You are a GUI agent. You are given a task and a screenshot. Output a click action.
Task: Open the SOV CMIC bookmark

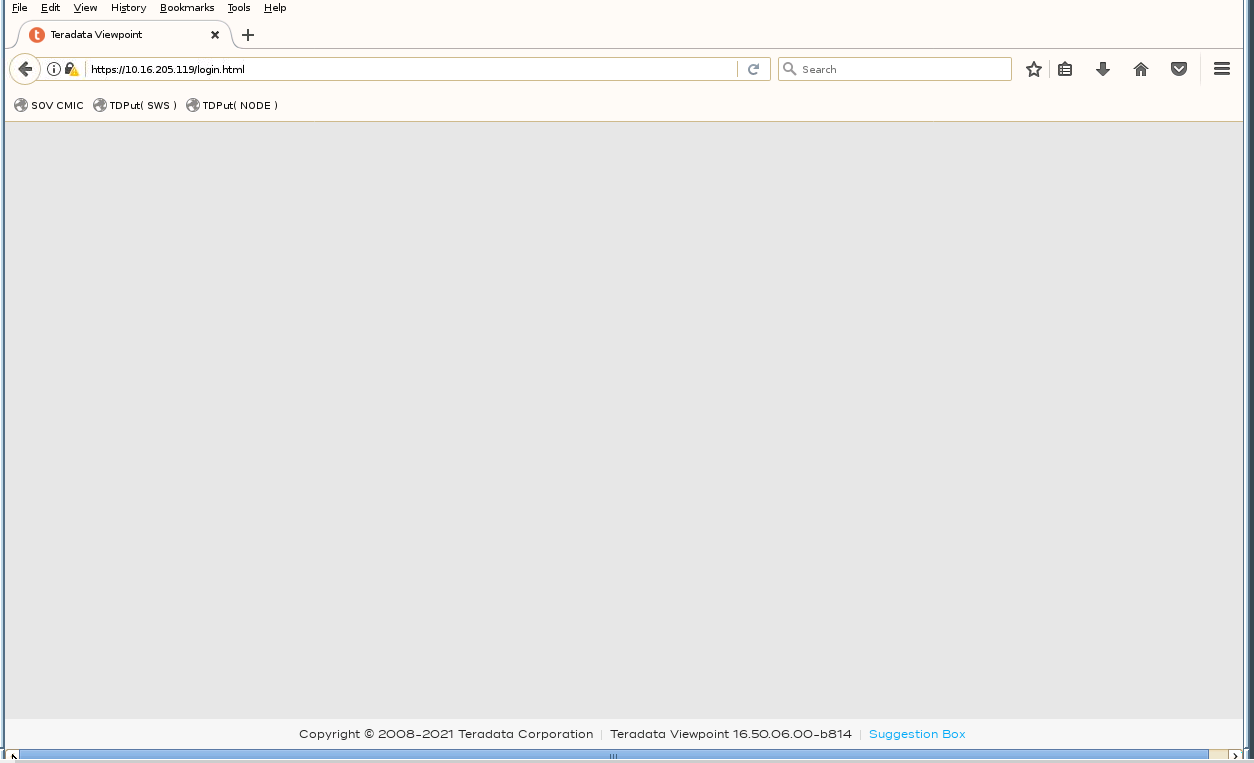[49, 105]
